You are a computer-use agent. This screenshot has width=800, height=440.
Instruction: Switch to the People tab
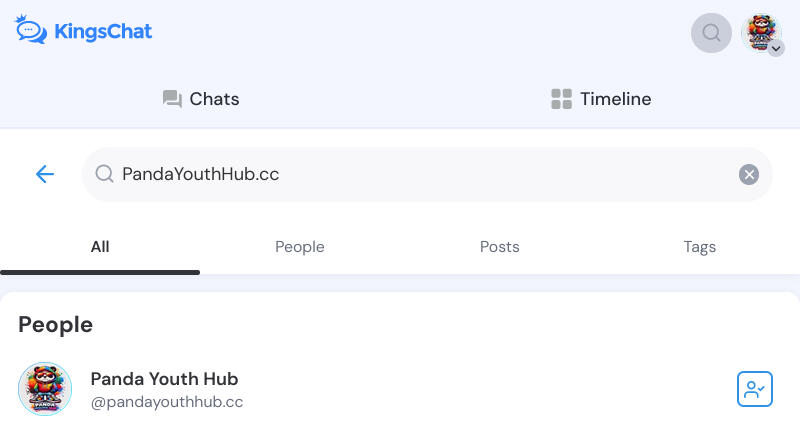299,247
